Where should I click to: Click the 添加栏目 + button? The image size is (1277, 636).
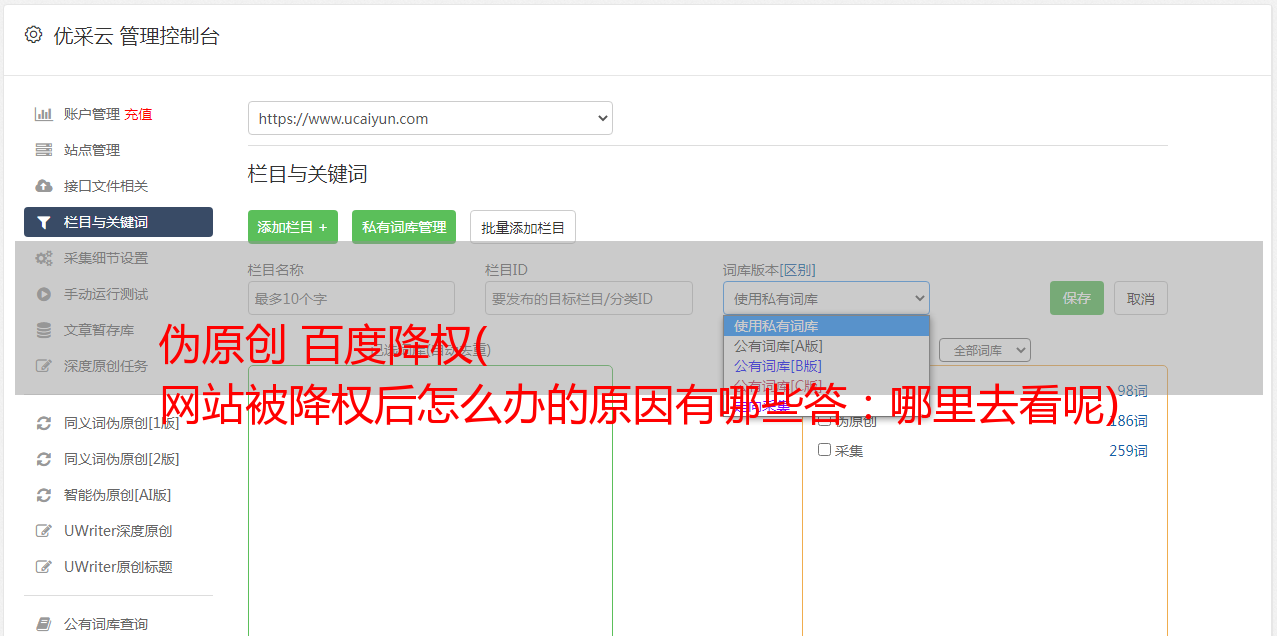pos(293,227)
